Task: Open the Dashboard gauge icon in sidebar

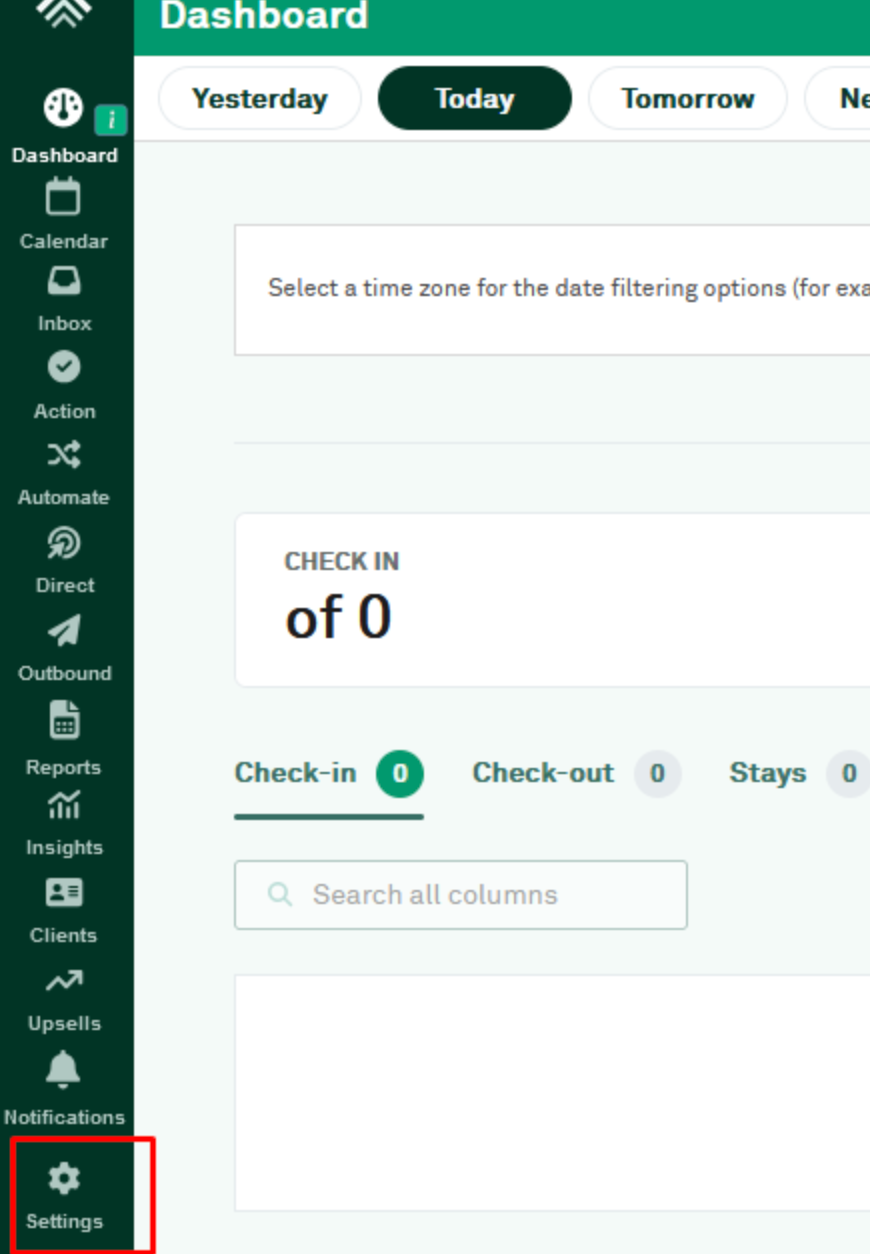Action: pyautogui.click(x=64, y=109)
